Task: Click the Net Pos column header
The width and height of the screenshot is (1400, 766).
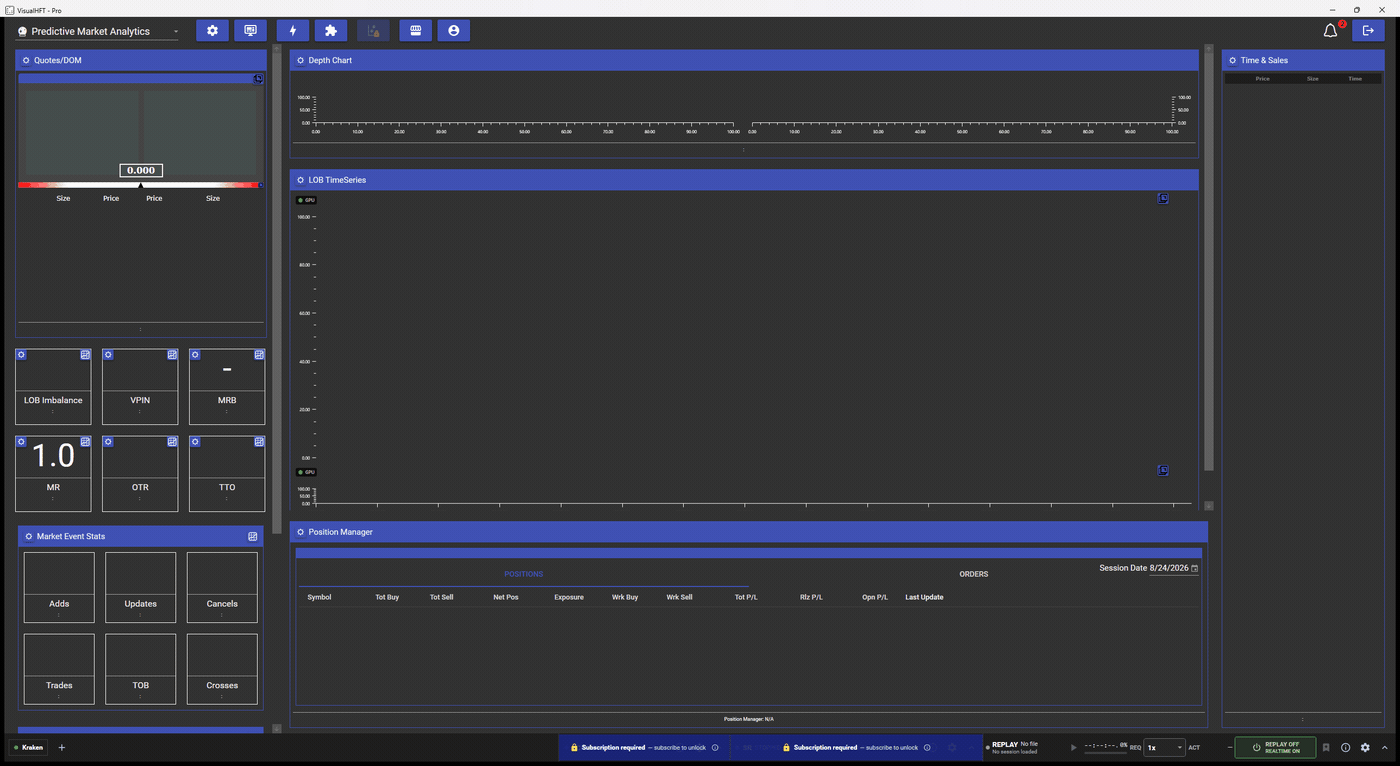Action: click(x=506, y=597)
